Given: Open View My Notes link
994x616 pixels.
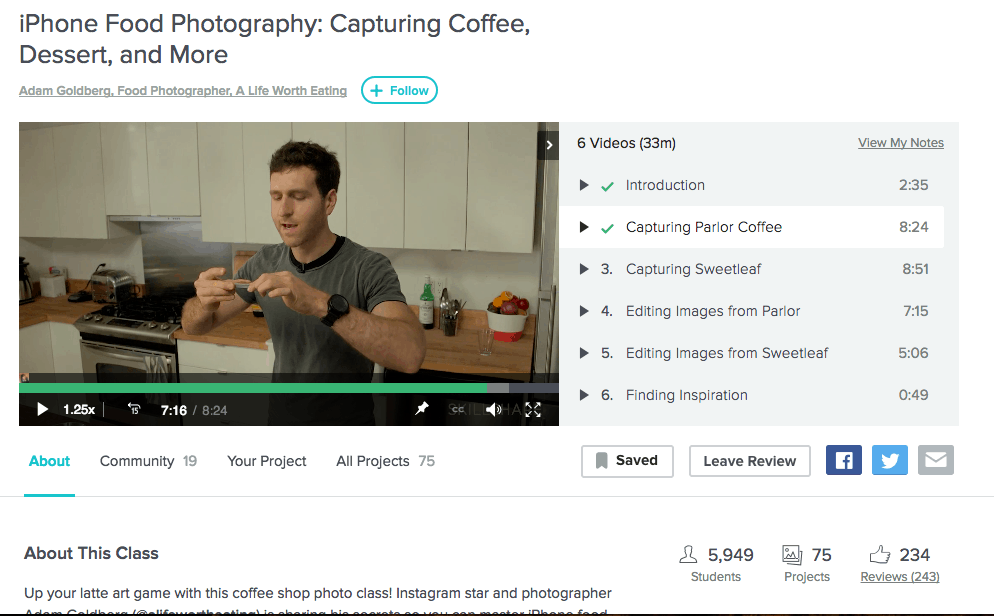Looking at the screenshot, I should [x=901, y=143].
